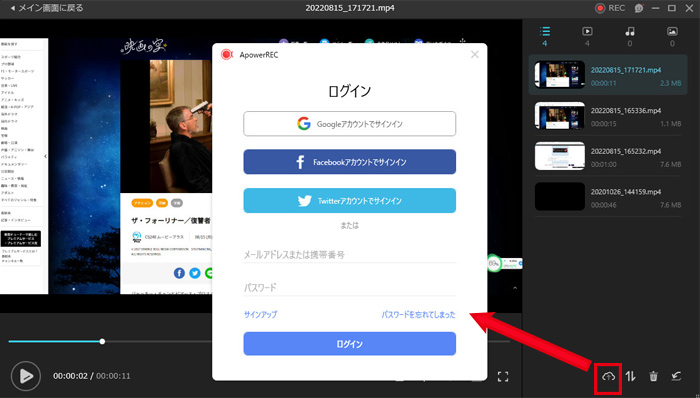Open thumbnail of 20201026_144159.mp4
The height and width of the screenshot is (398, 700).
[560, 196]
